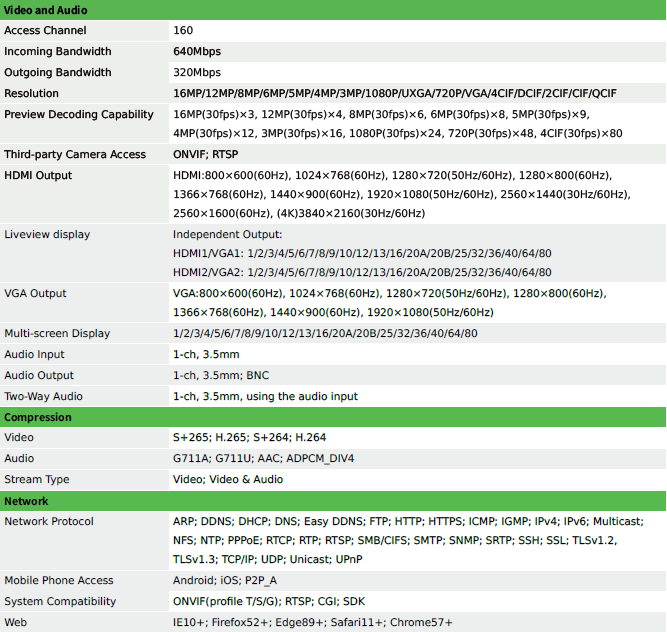Click the 'Video' compression label
667x632 pixels.
[x=19, y=437]
